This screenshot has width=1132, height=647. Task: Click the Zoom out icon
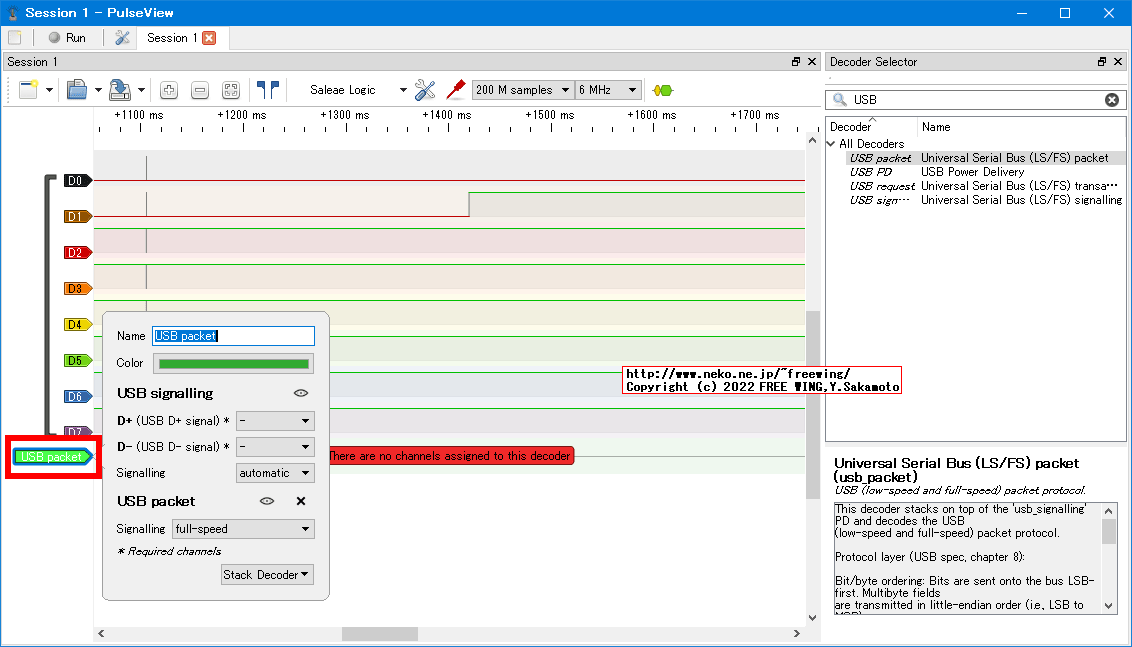200,90
